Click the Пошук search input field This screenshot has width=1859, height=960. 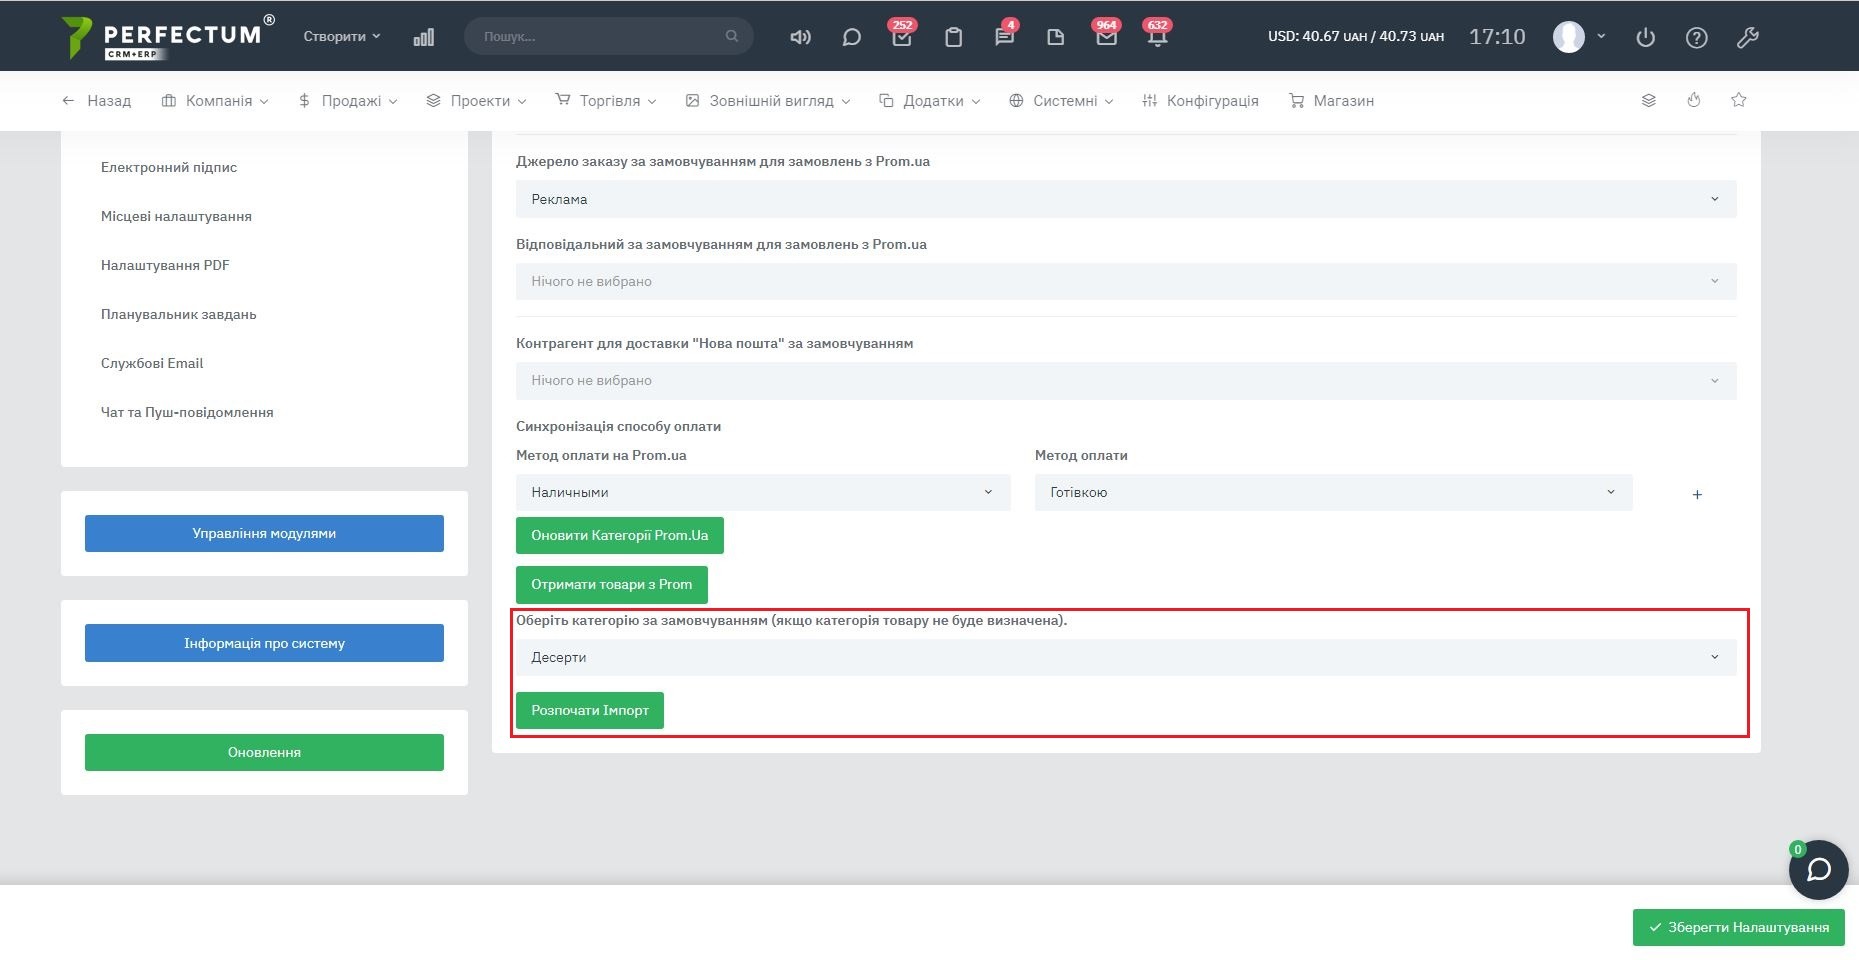coord(600,36)
